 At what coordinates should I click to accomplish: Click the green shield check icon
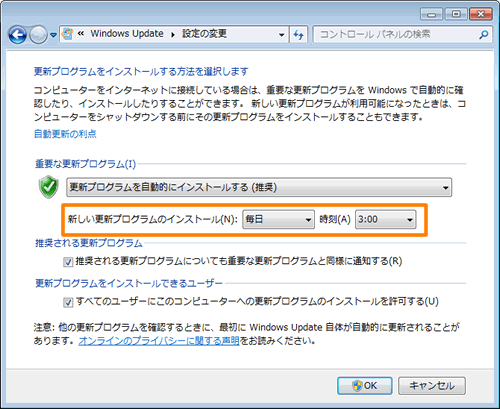[49, 187]
